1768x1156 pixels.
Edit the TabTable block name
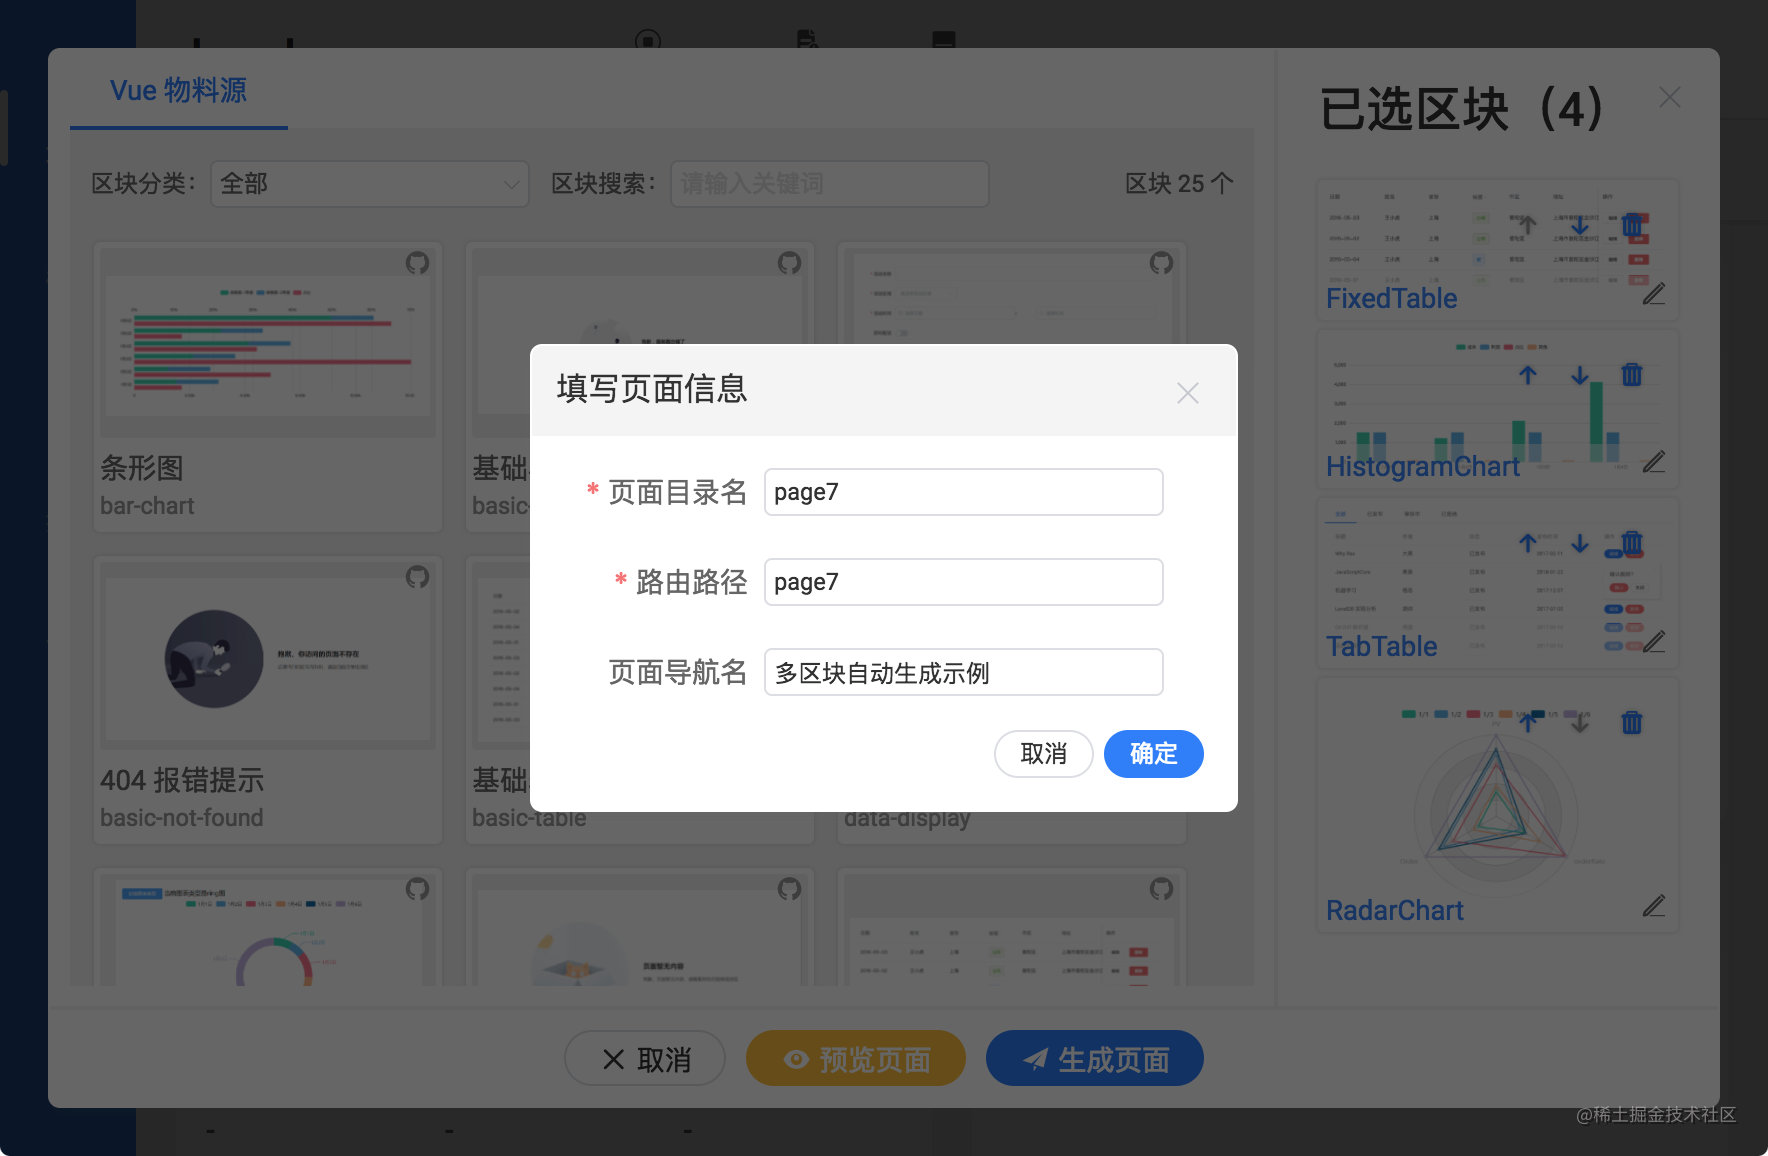point(1654,642)
